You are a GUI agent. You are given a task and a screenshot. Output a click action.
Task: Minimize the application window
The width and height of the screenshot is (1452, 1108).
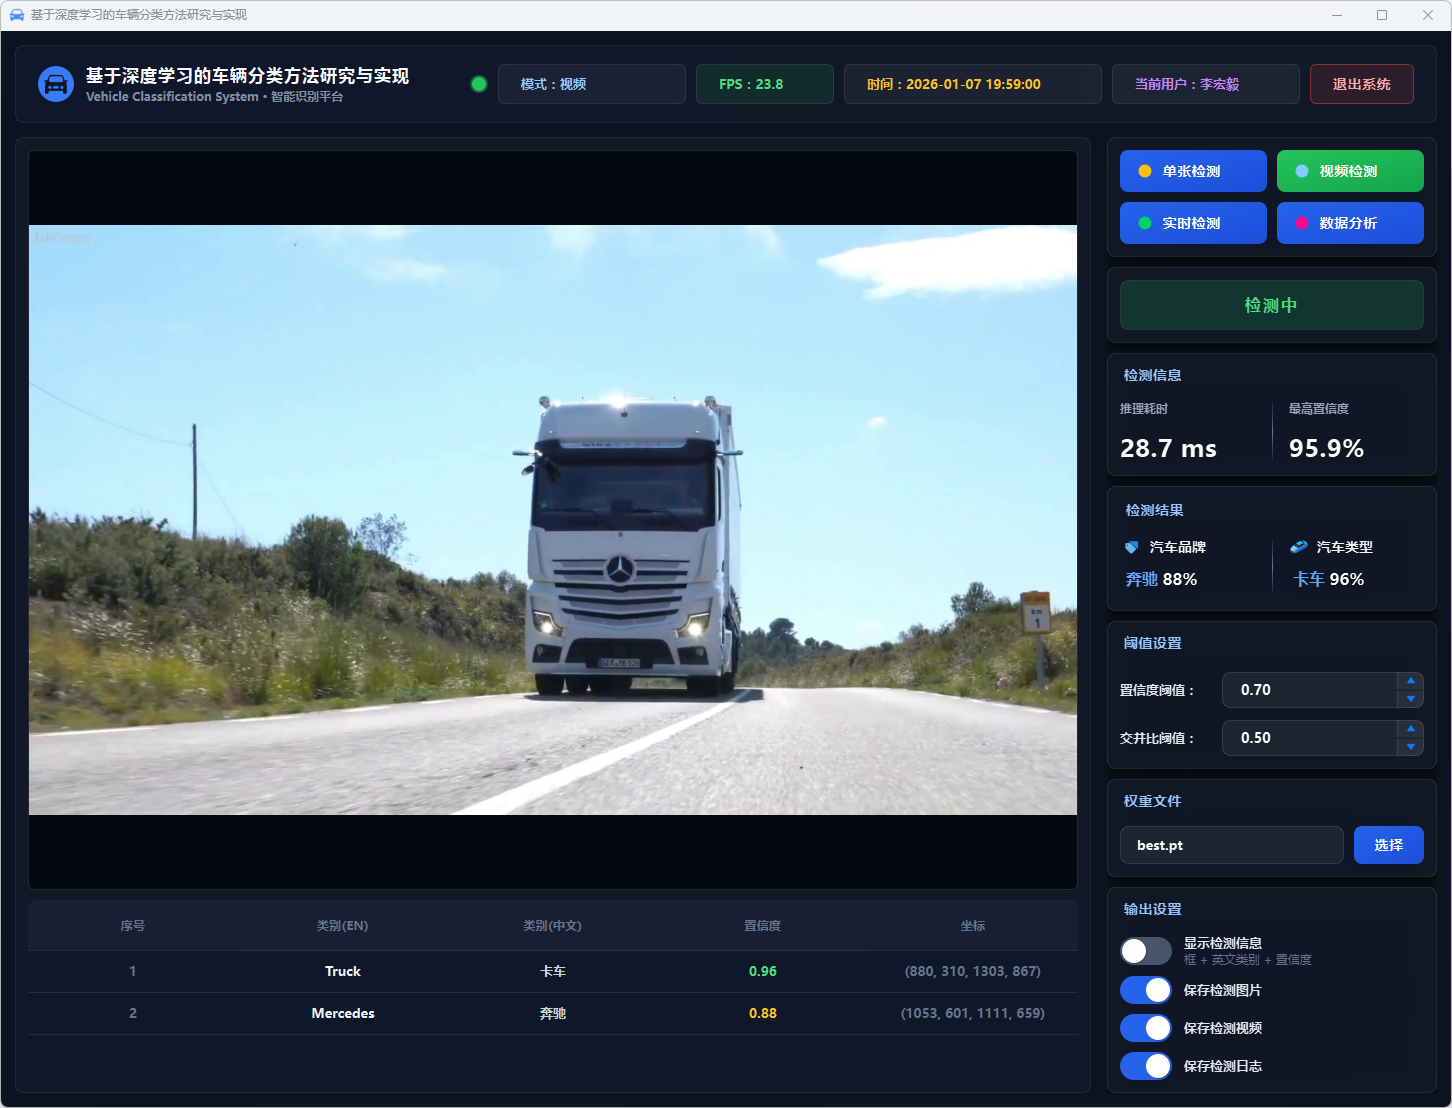pyautogui.click(x=1338, y=15)
